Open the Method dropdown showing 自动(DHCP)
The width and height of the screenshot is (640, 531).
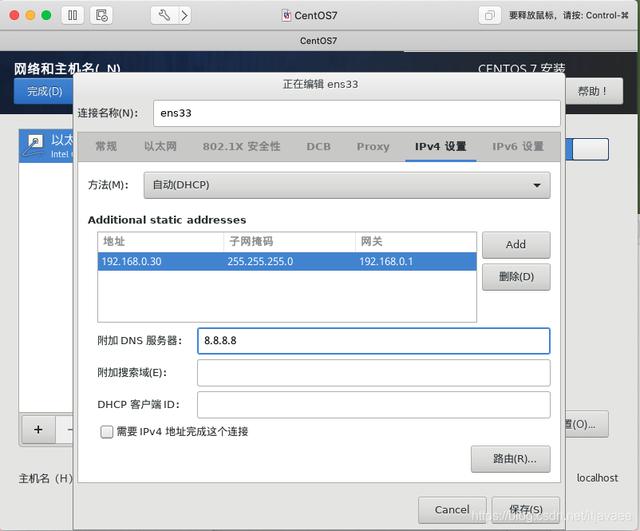pyautogui.click(x=347, y=185)
